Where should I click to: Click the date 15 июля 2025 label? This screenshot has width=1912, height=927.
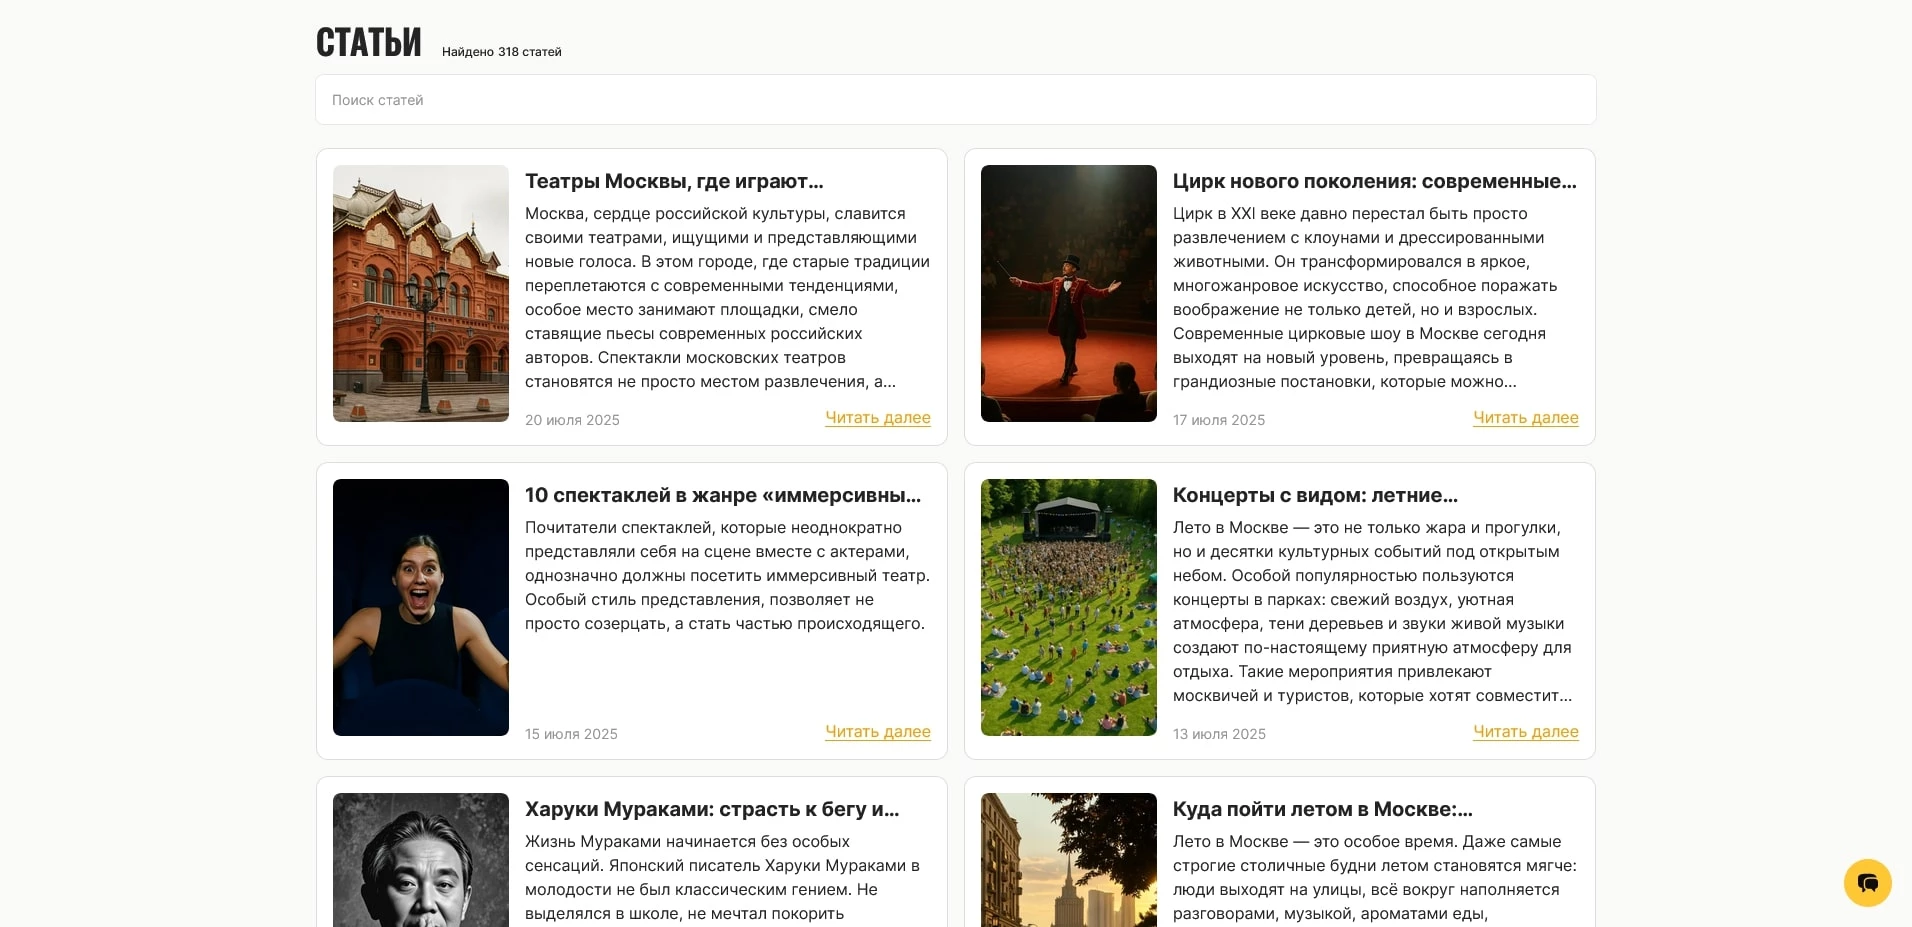pos(571,733)
